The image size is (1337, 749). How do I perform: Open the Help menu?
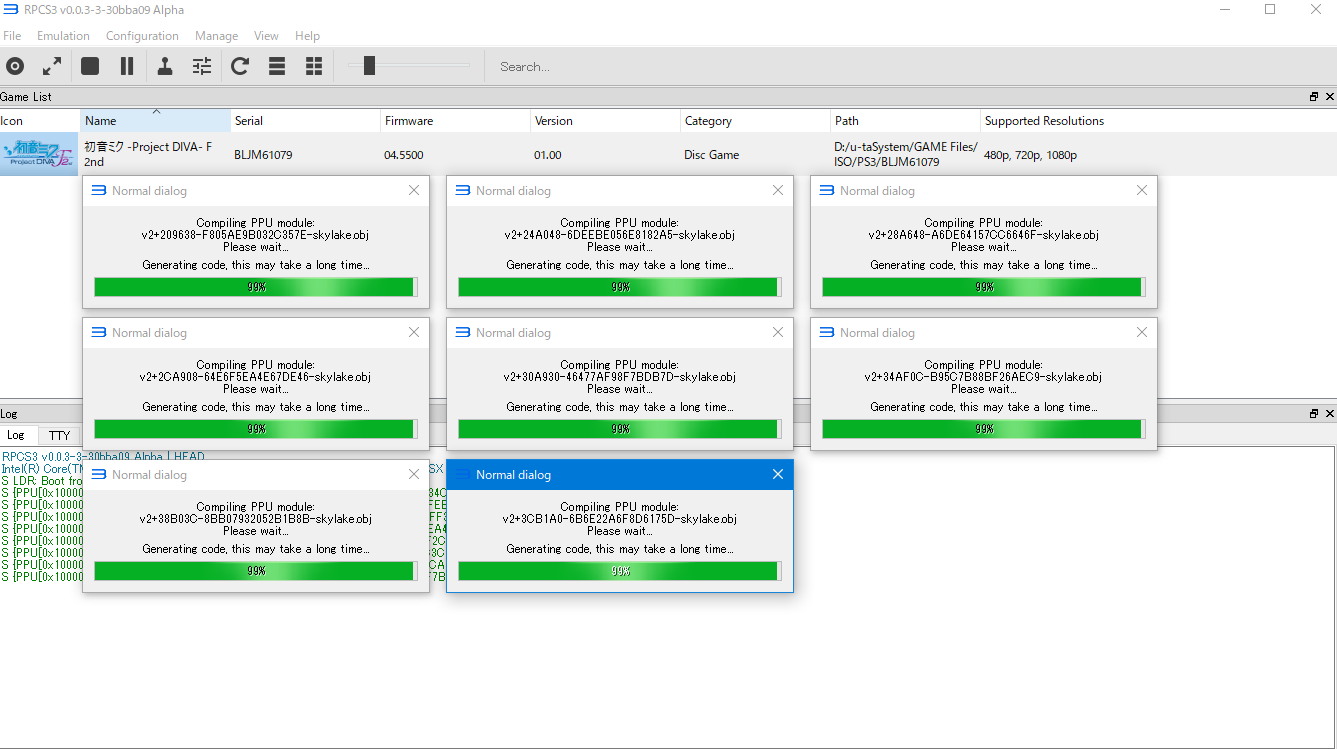point(307,36)
